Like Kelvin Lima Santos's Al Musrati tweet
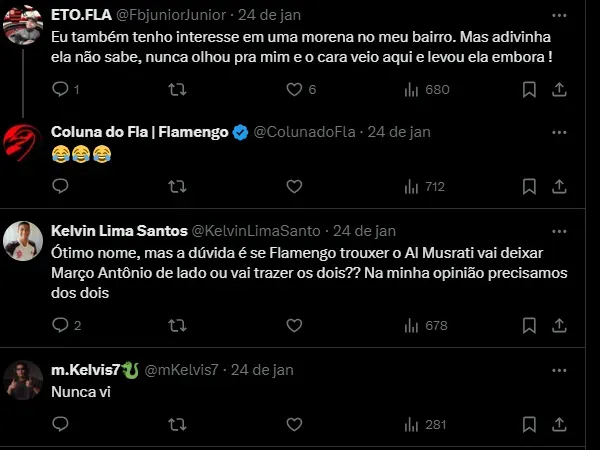Screen dimensions: 600x450 click(x=294, y=325)
